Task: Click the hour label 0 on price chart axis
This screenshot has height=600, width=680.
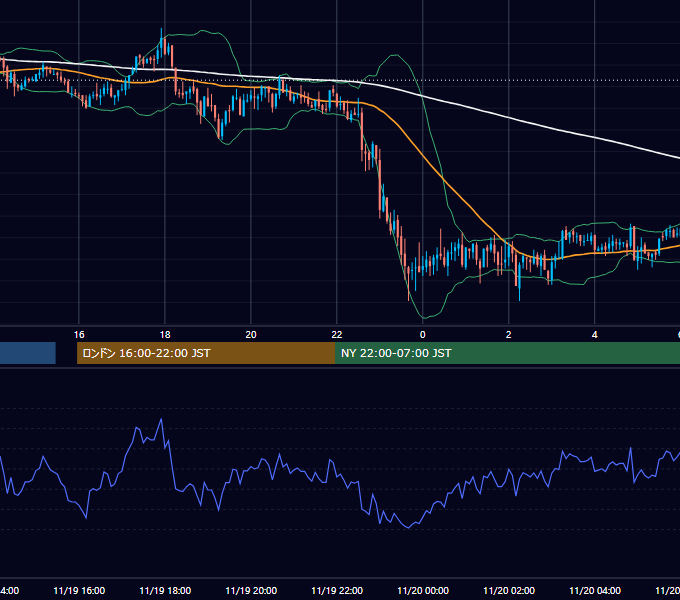Action: [x=423, y=335]
